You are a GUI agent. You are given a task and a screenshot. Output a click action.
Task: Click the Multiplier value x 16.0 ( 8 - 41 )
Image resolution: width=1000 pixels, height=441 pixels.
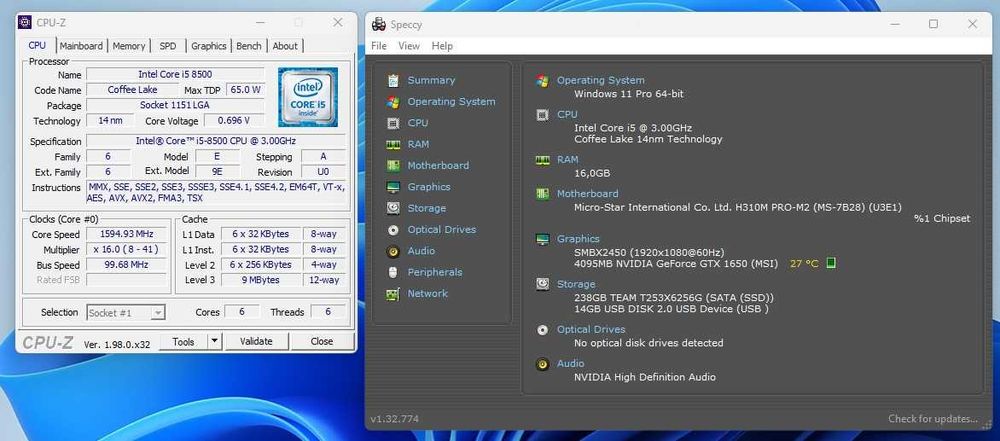click(x=128, y=250)
